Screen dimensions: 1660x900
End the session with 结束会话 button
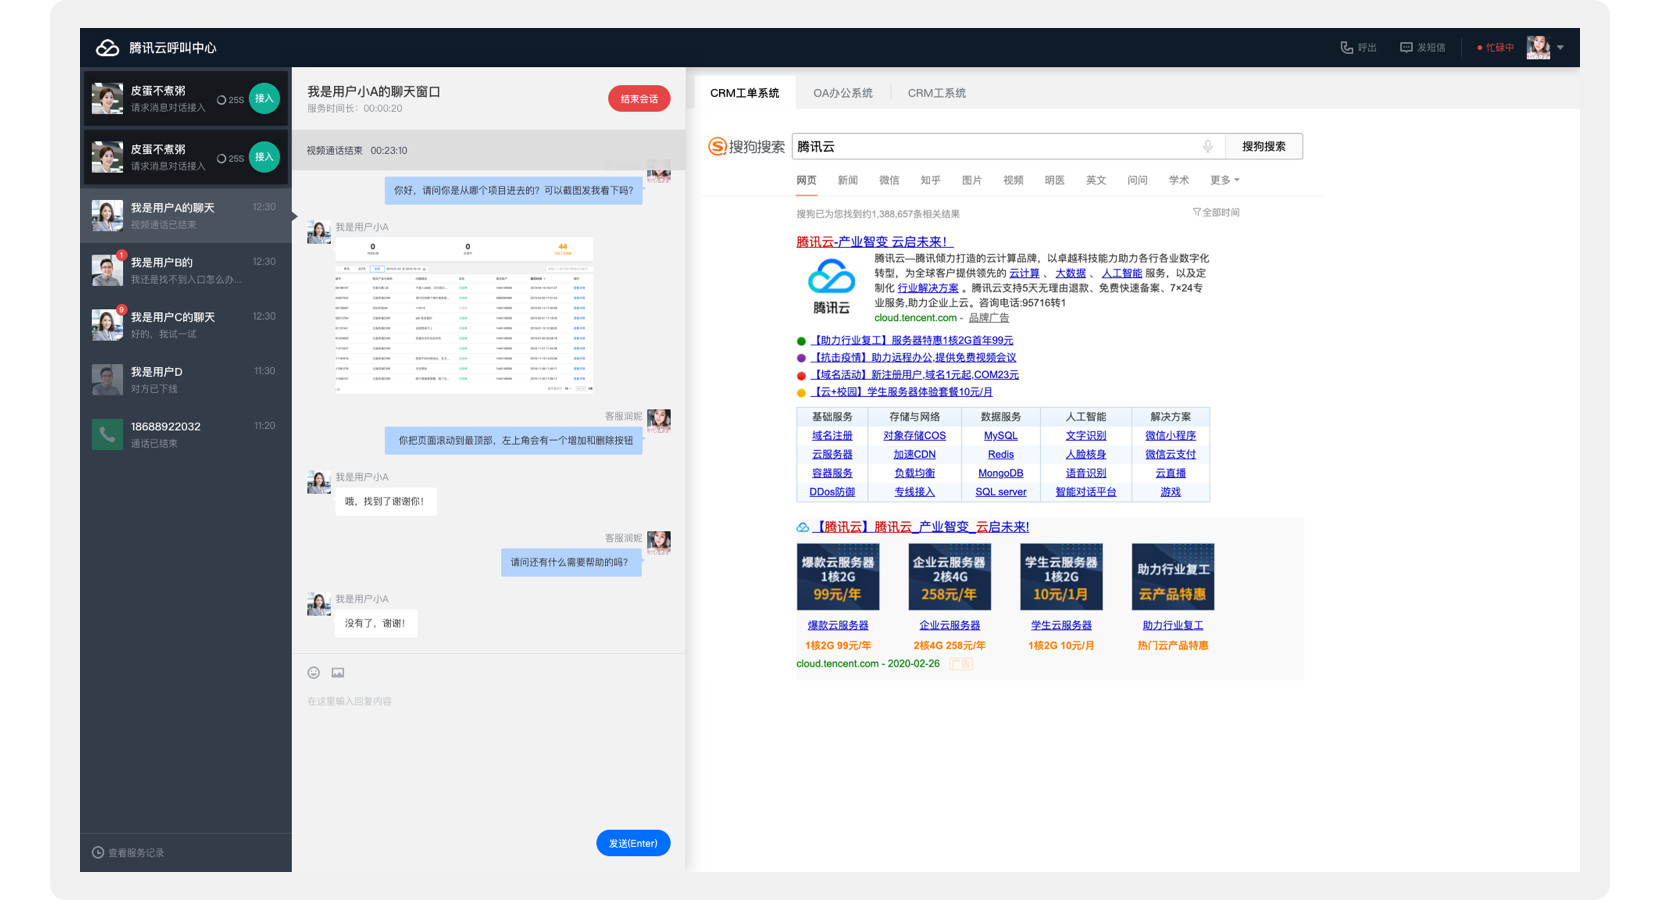point(639,99)
